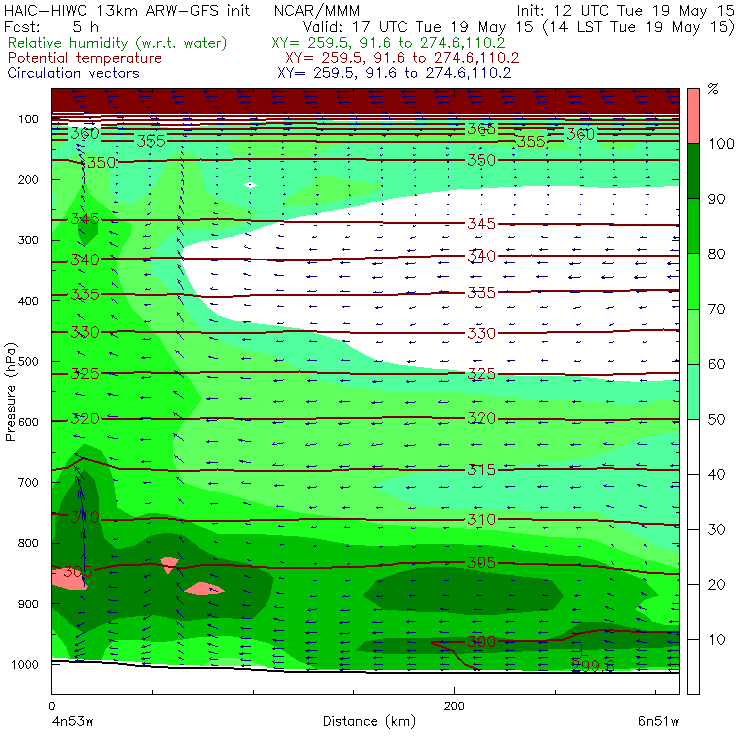Click the '10' colorbar scale label
The height and width of the screenshot is (740, 740).
[x=716, y=639]
